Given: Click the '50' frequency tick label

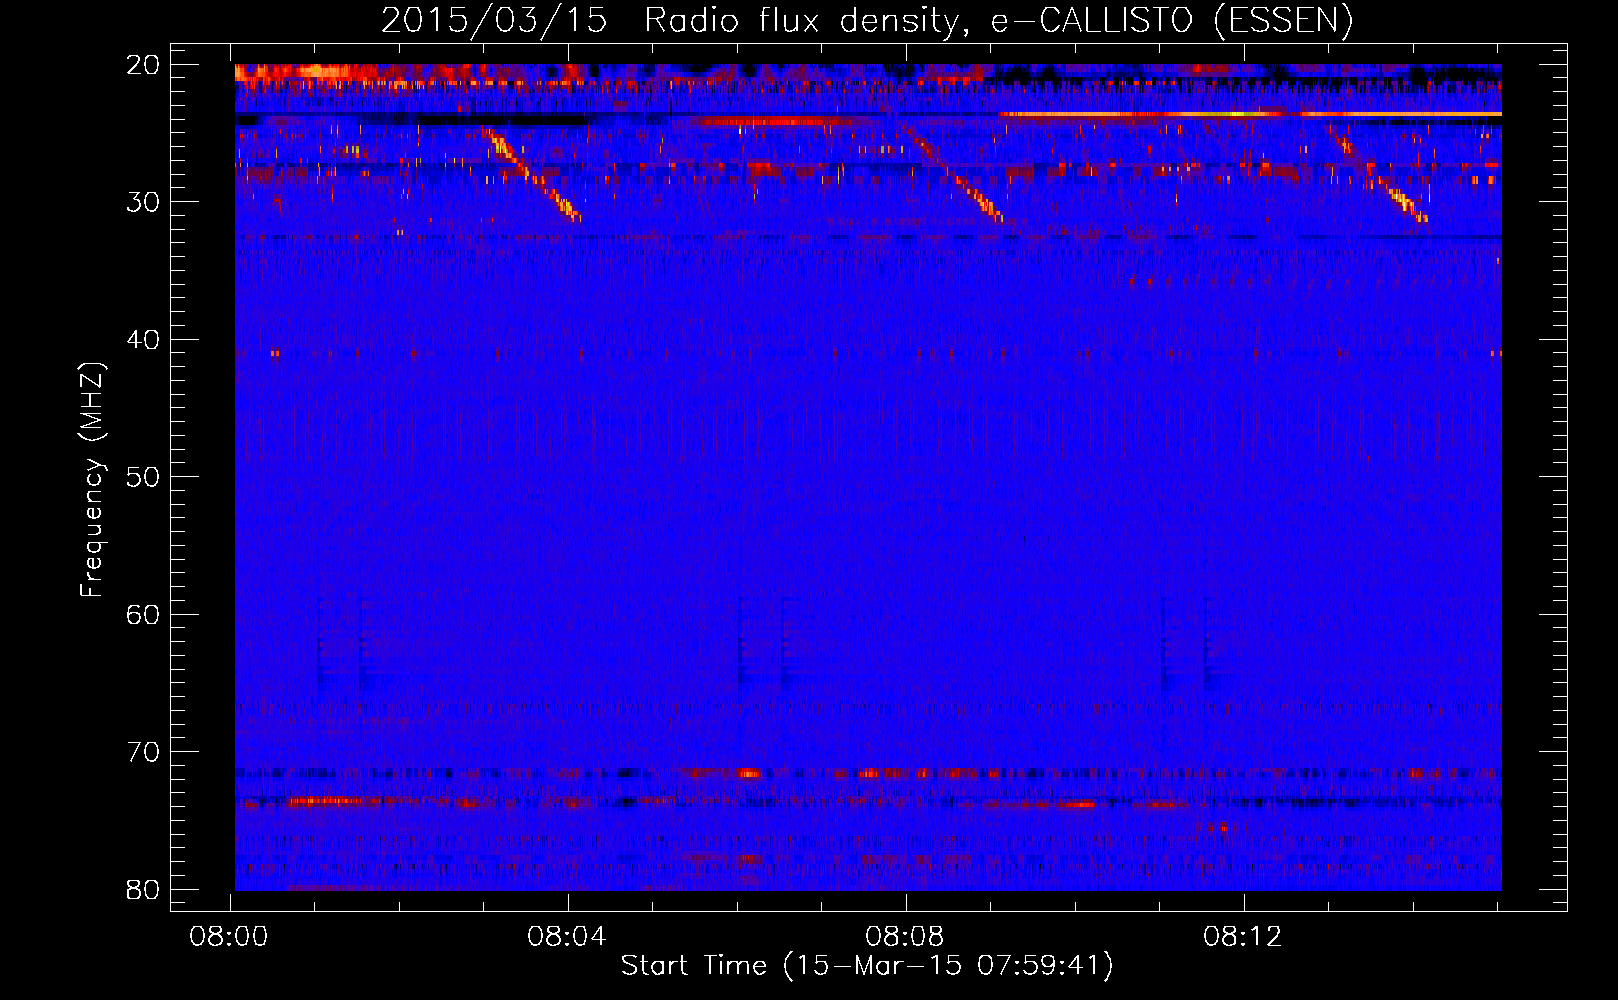Looking at the screenshot, I should pos(144,477).
